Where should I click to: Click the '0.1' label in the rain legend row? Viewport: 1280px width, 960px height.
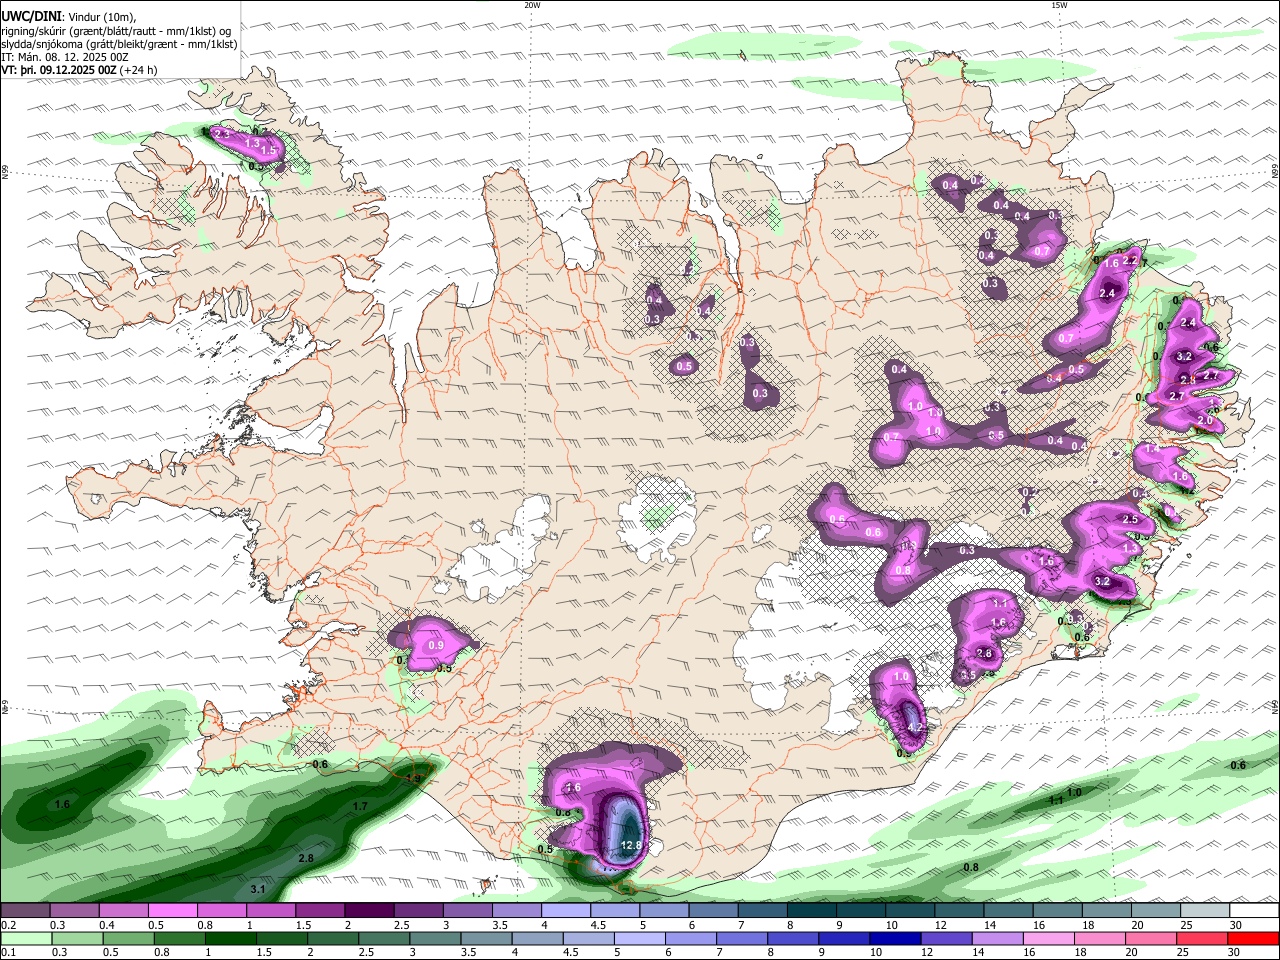7,952
